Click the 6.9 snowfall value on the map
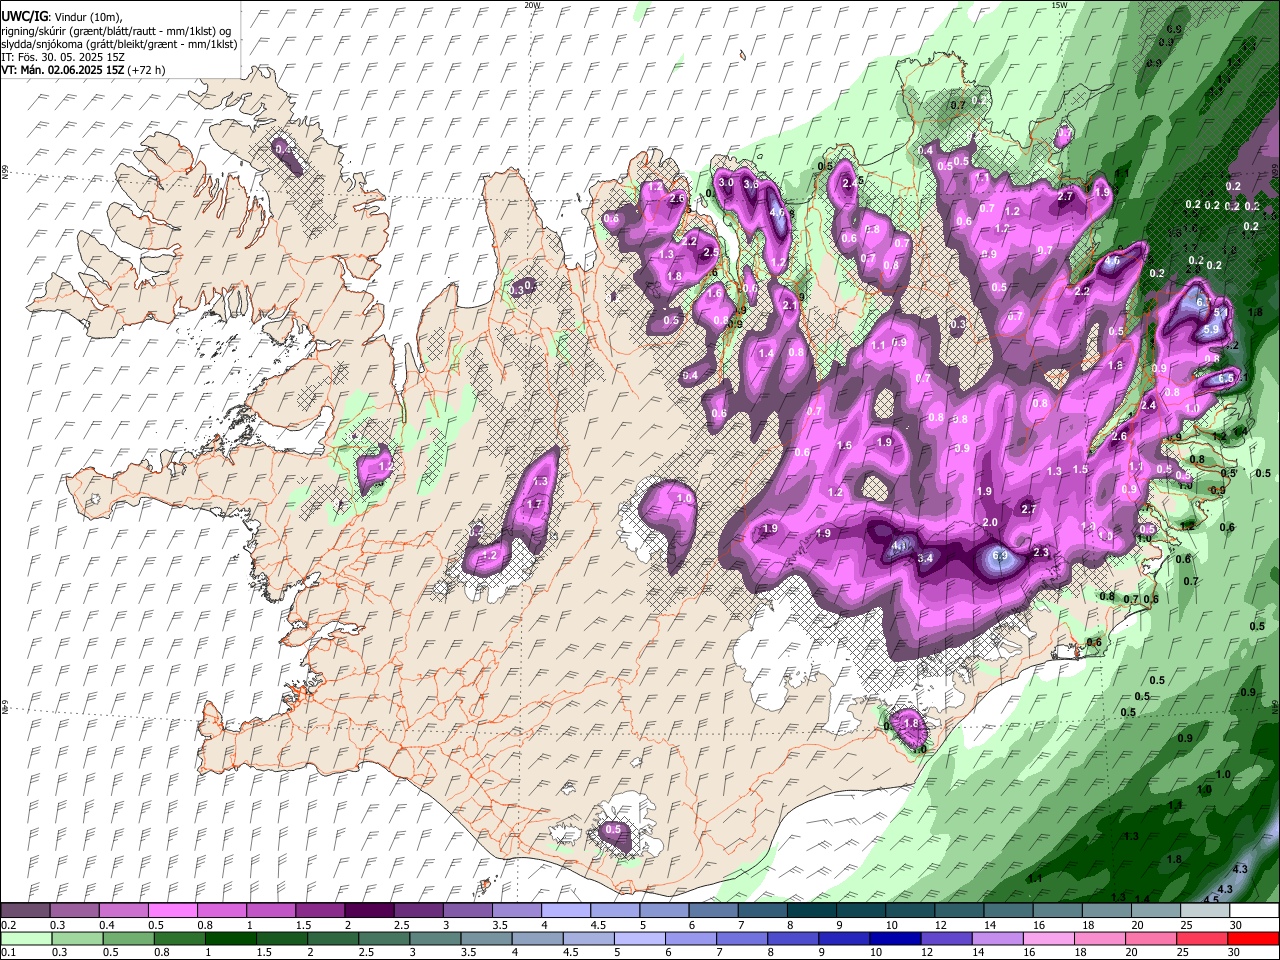This screenshot has width=1280, height=960. [998, 554]
